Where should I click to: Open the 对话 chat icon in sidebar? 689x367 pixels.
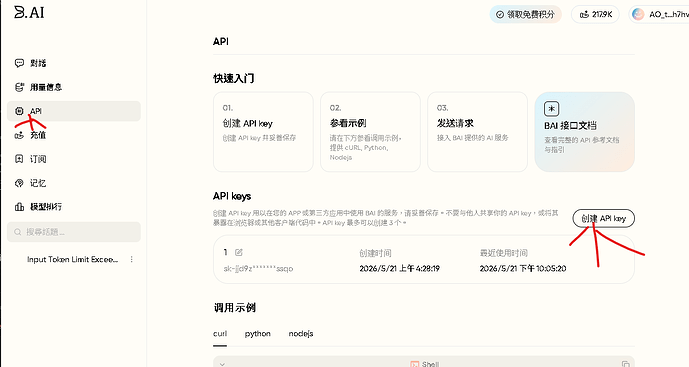tap(19, 63)
